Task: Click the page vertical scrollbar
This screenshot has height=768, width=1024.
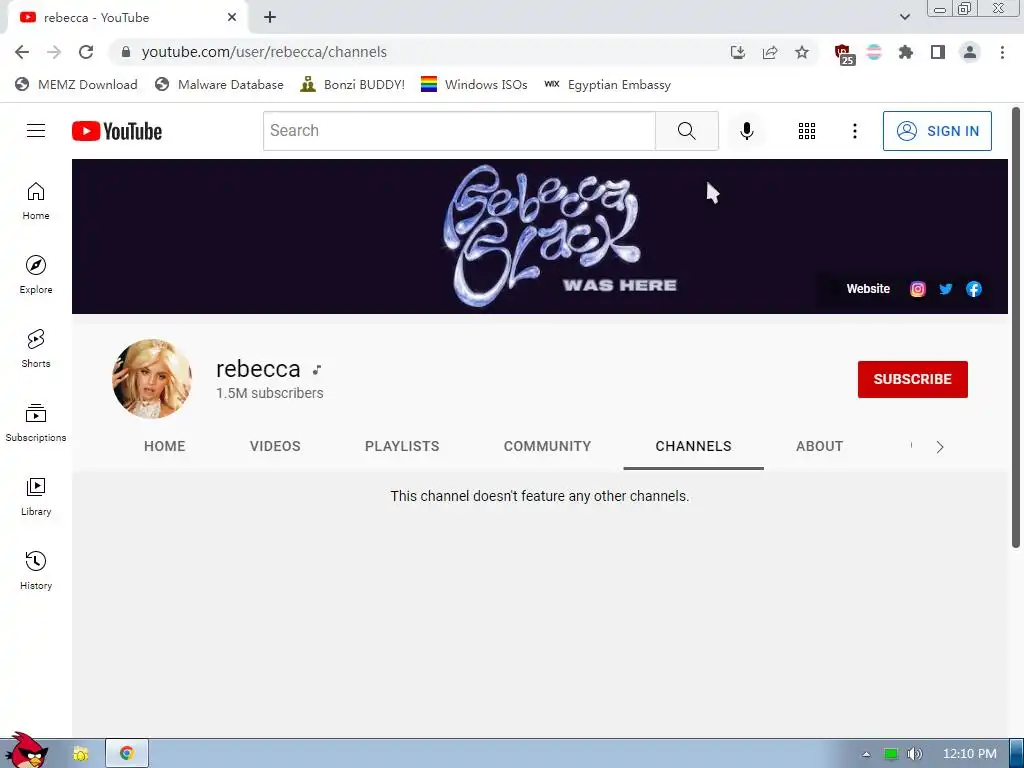Action: [x=1016, y=327]
